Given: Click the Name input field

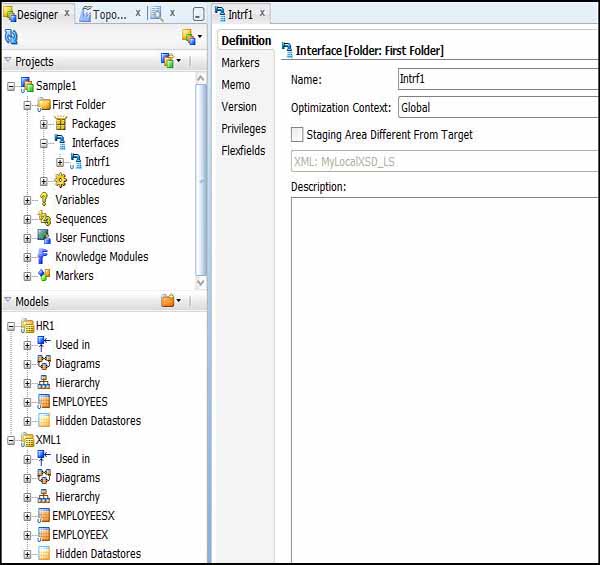Looking at the screenshot, I should 498,79.
